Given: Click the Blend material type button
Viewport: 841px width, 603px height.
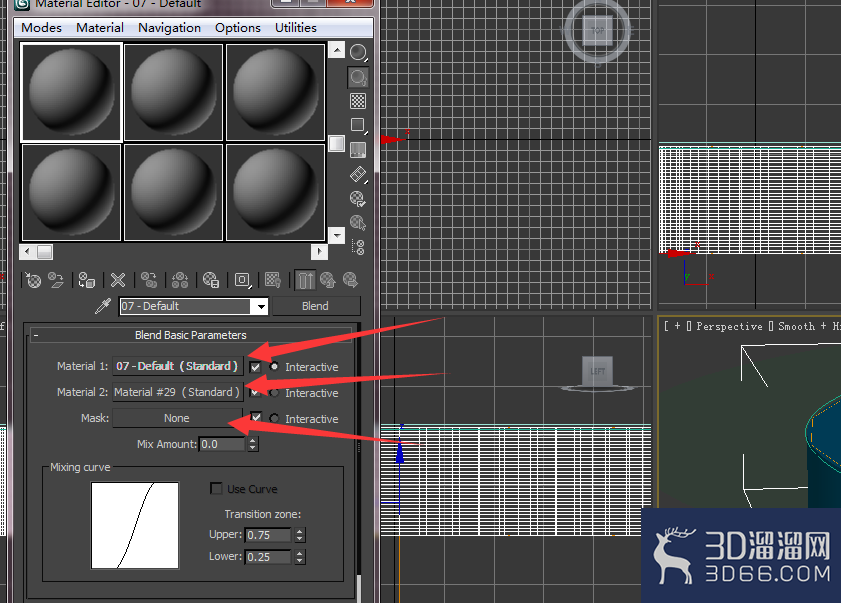Looking at the screenshot, I should pyautogui.click(x=316, y=306).
